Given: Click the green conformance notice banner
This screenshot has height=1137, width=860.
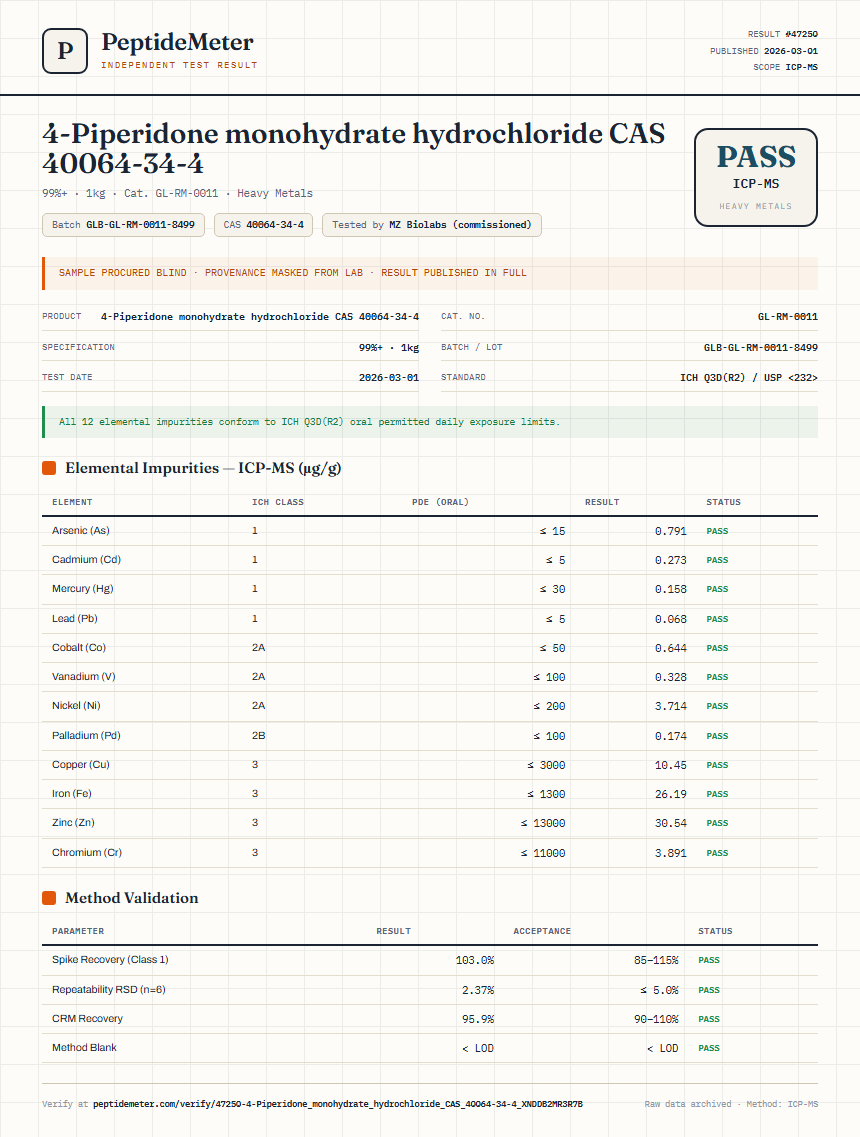Looking at the screenshot, I should 430,422.
